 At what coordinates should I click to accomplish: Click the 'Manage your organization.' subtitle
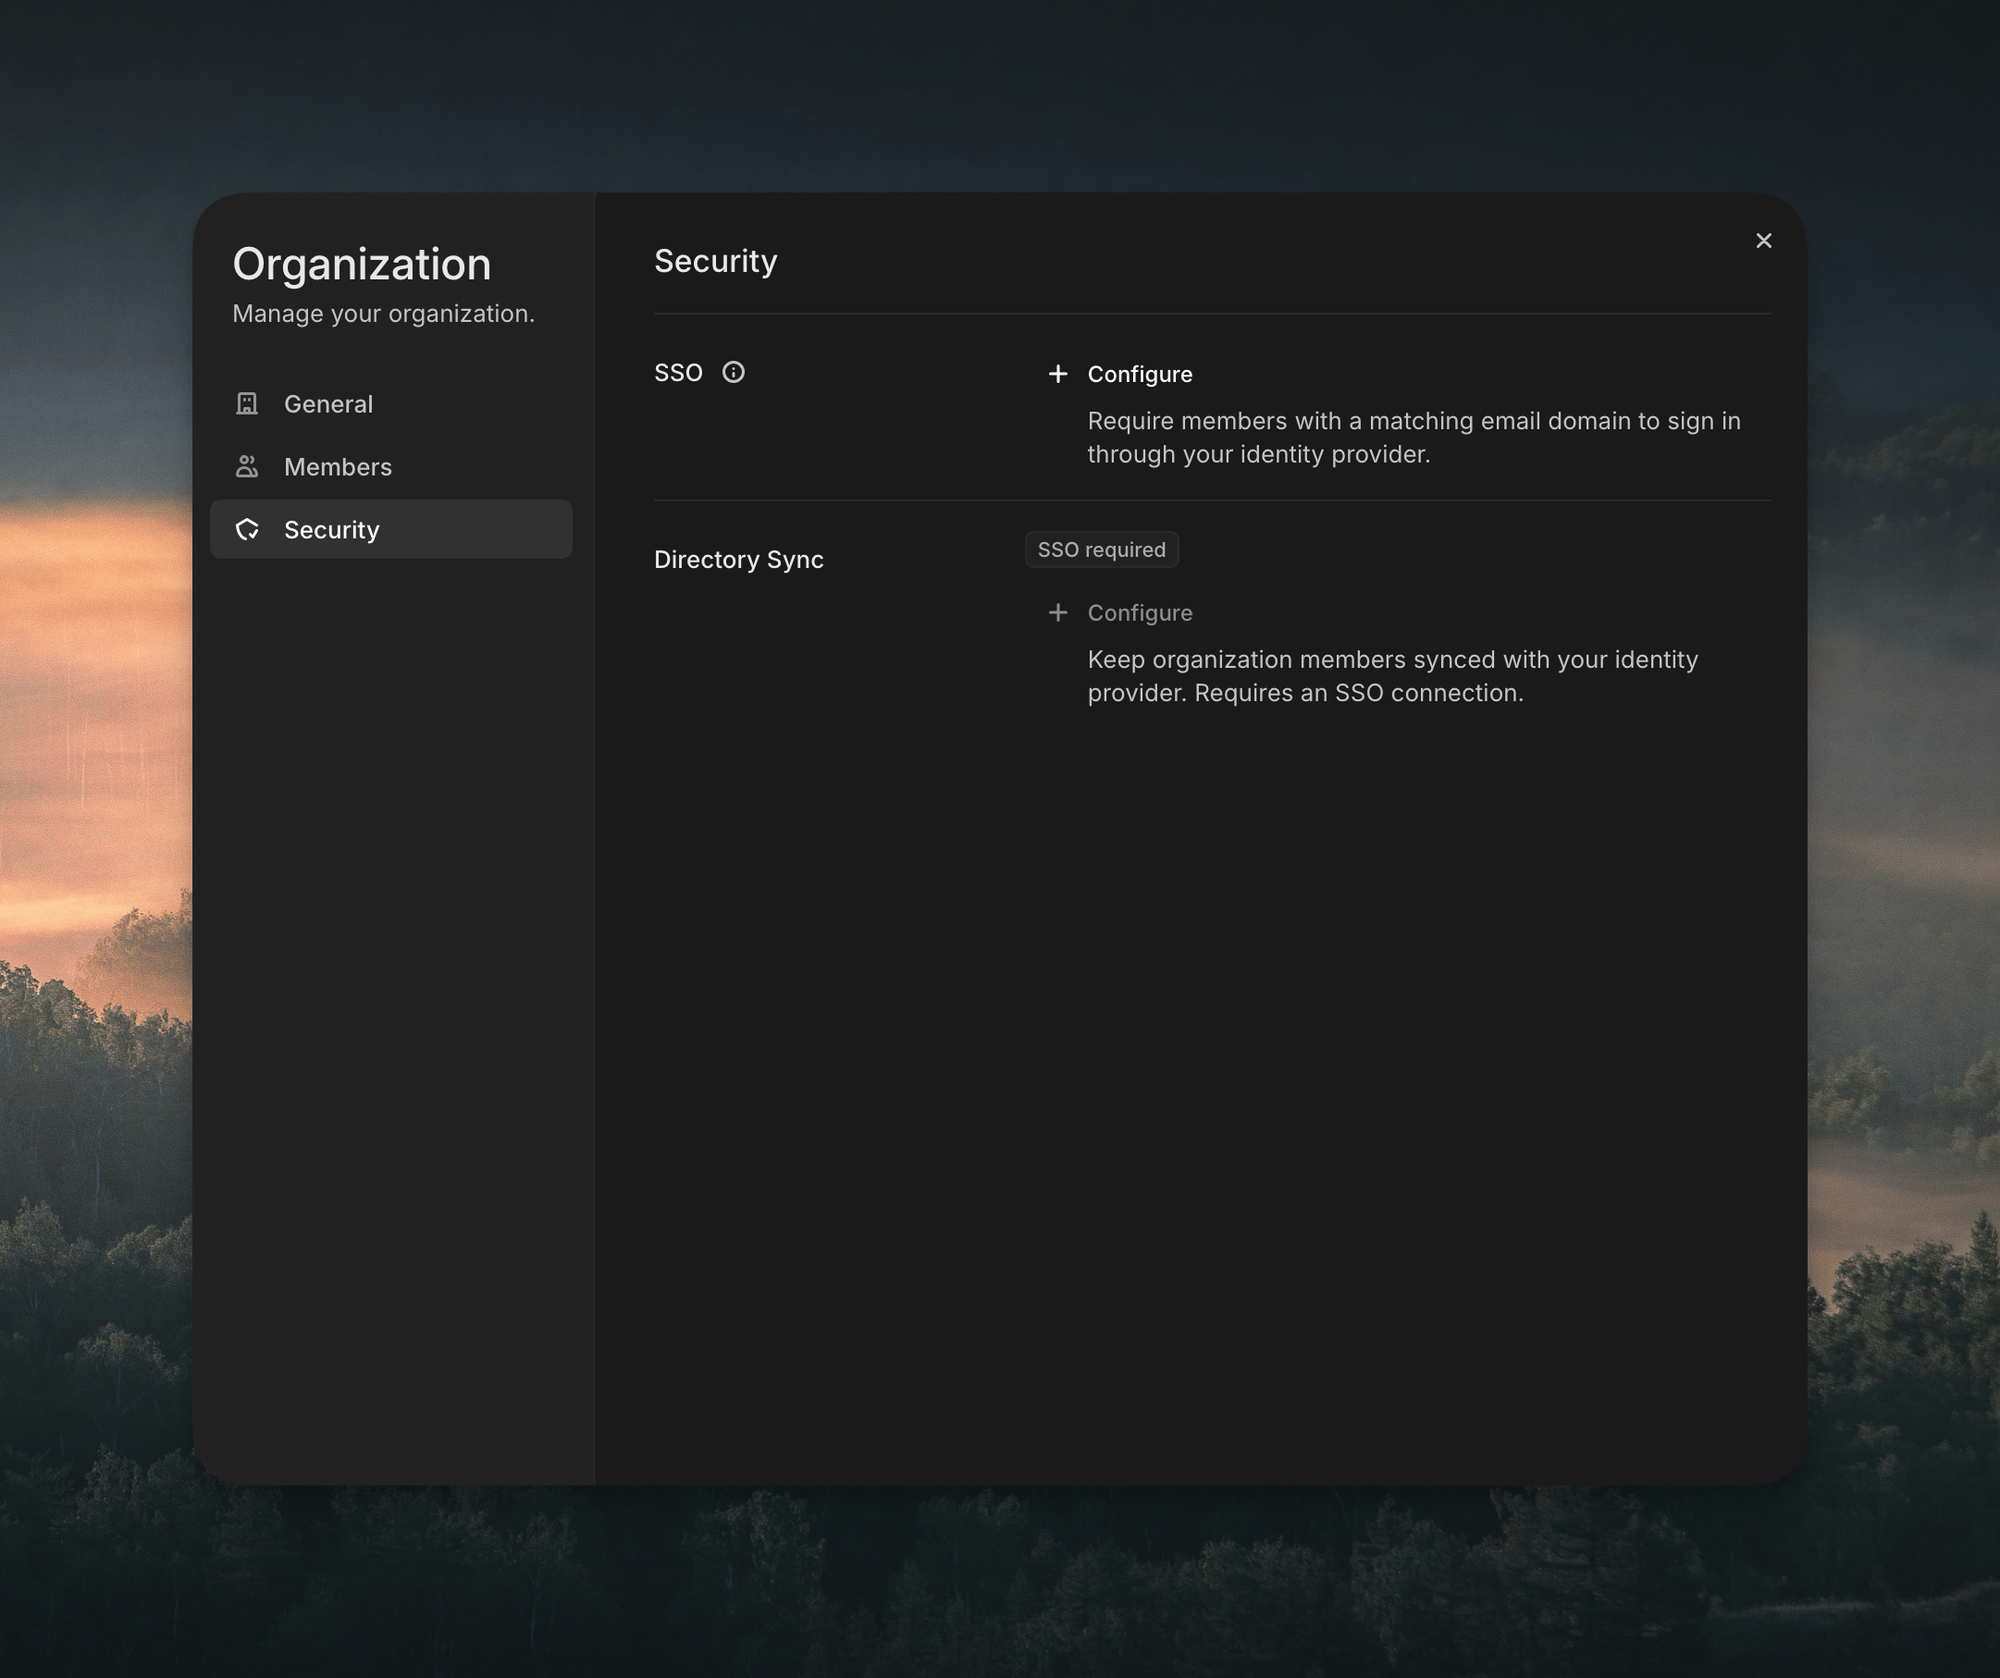[x=384, y=314]
